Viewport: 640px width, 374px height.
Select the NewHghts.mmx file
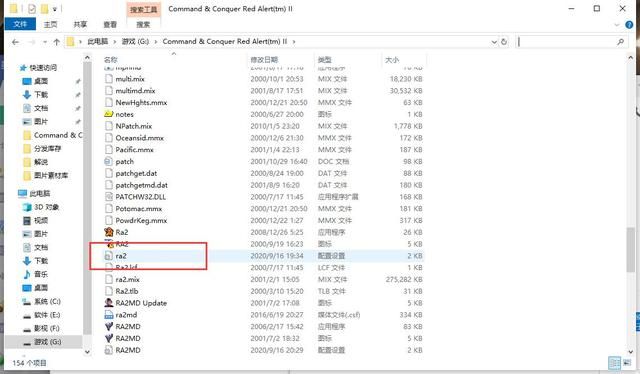141,102
